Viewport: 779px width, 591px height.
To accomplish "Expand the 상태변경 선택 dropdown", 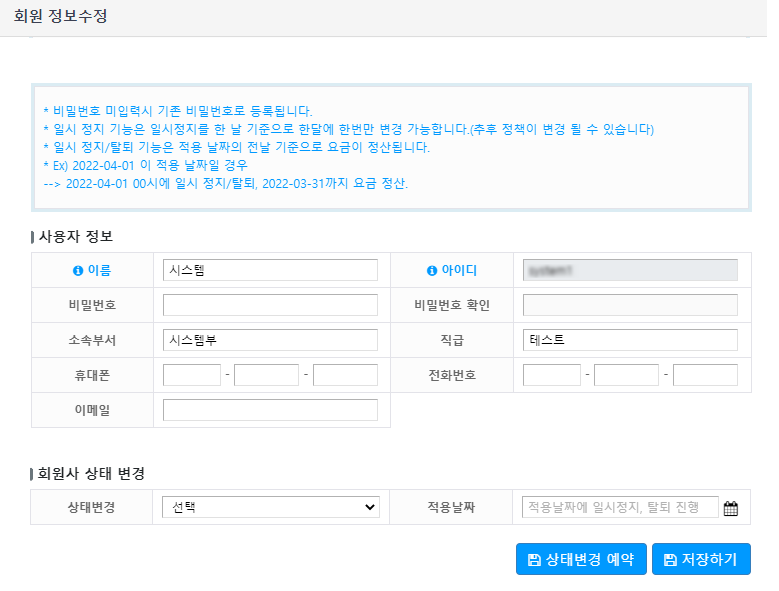I will (271, 507).
